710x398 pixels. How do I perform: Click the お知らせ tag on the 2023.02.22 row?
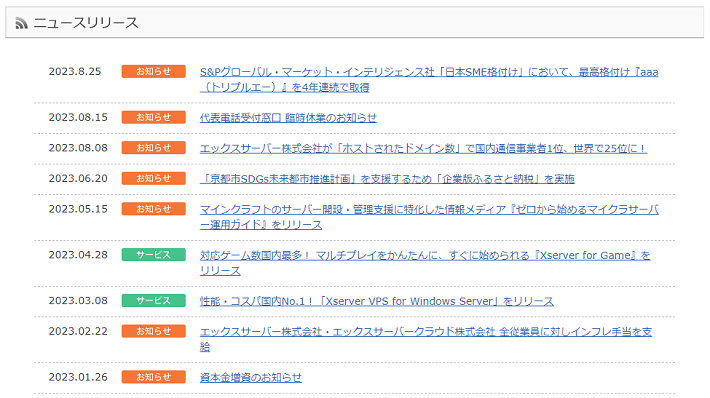154,331
